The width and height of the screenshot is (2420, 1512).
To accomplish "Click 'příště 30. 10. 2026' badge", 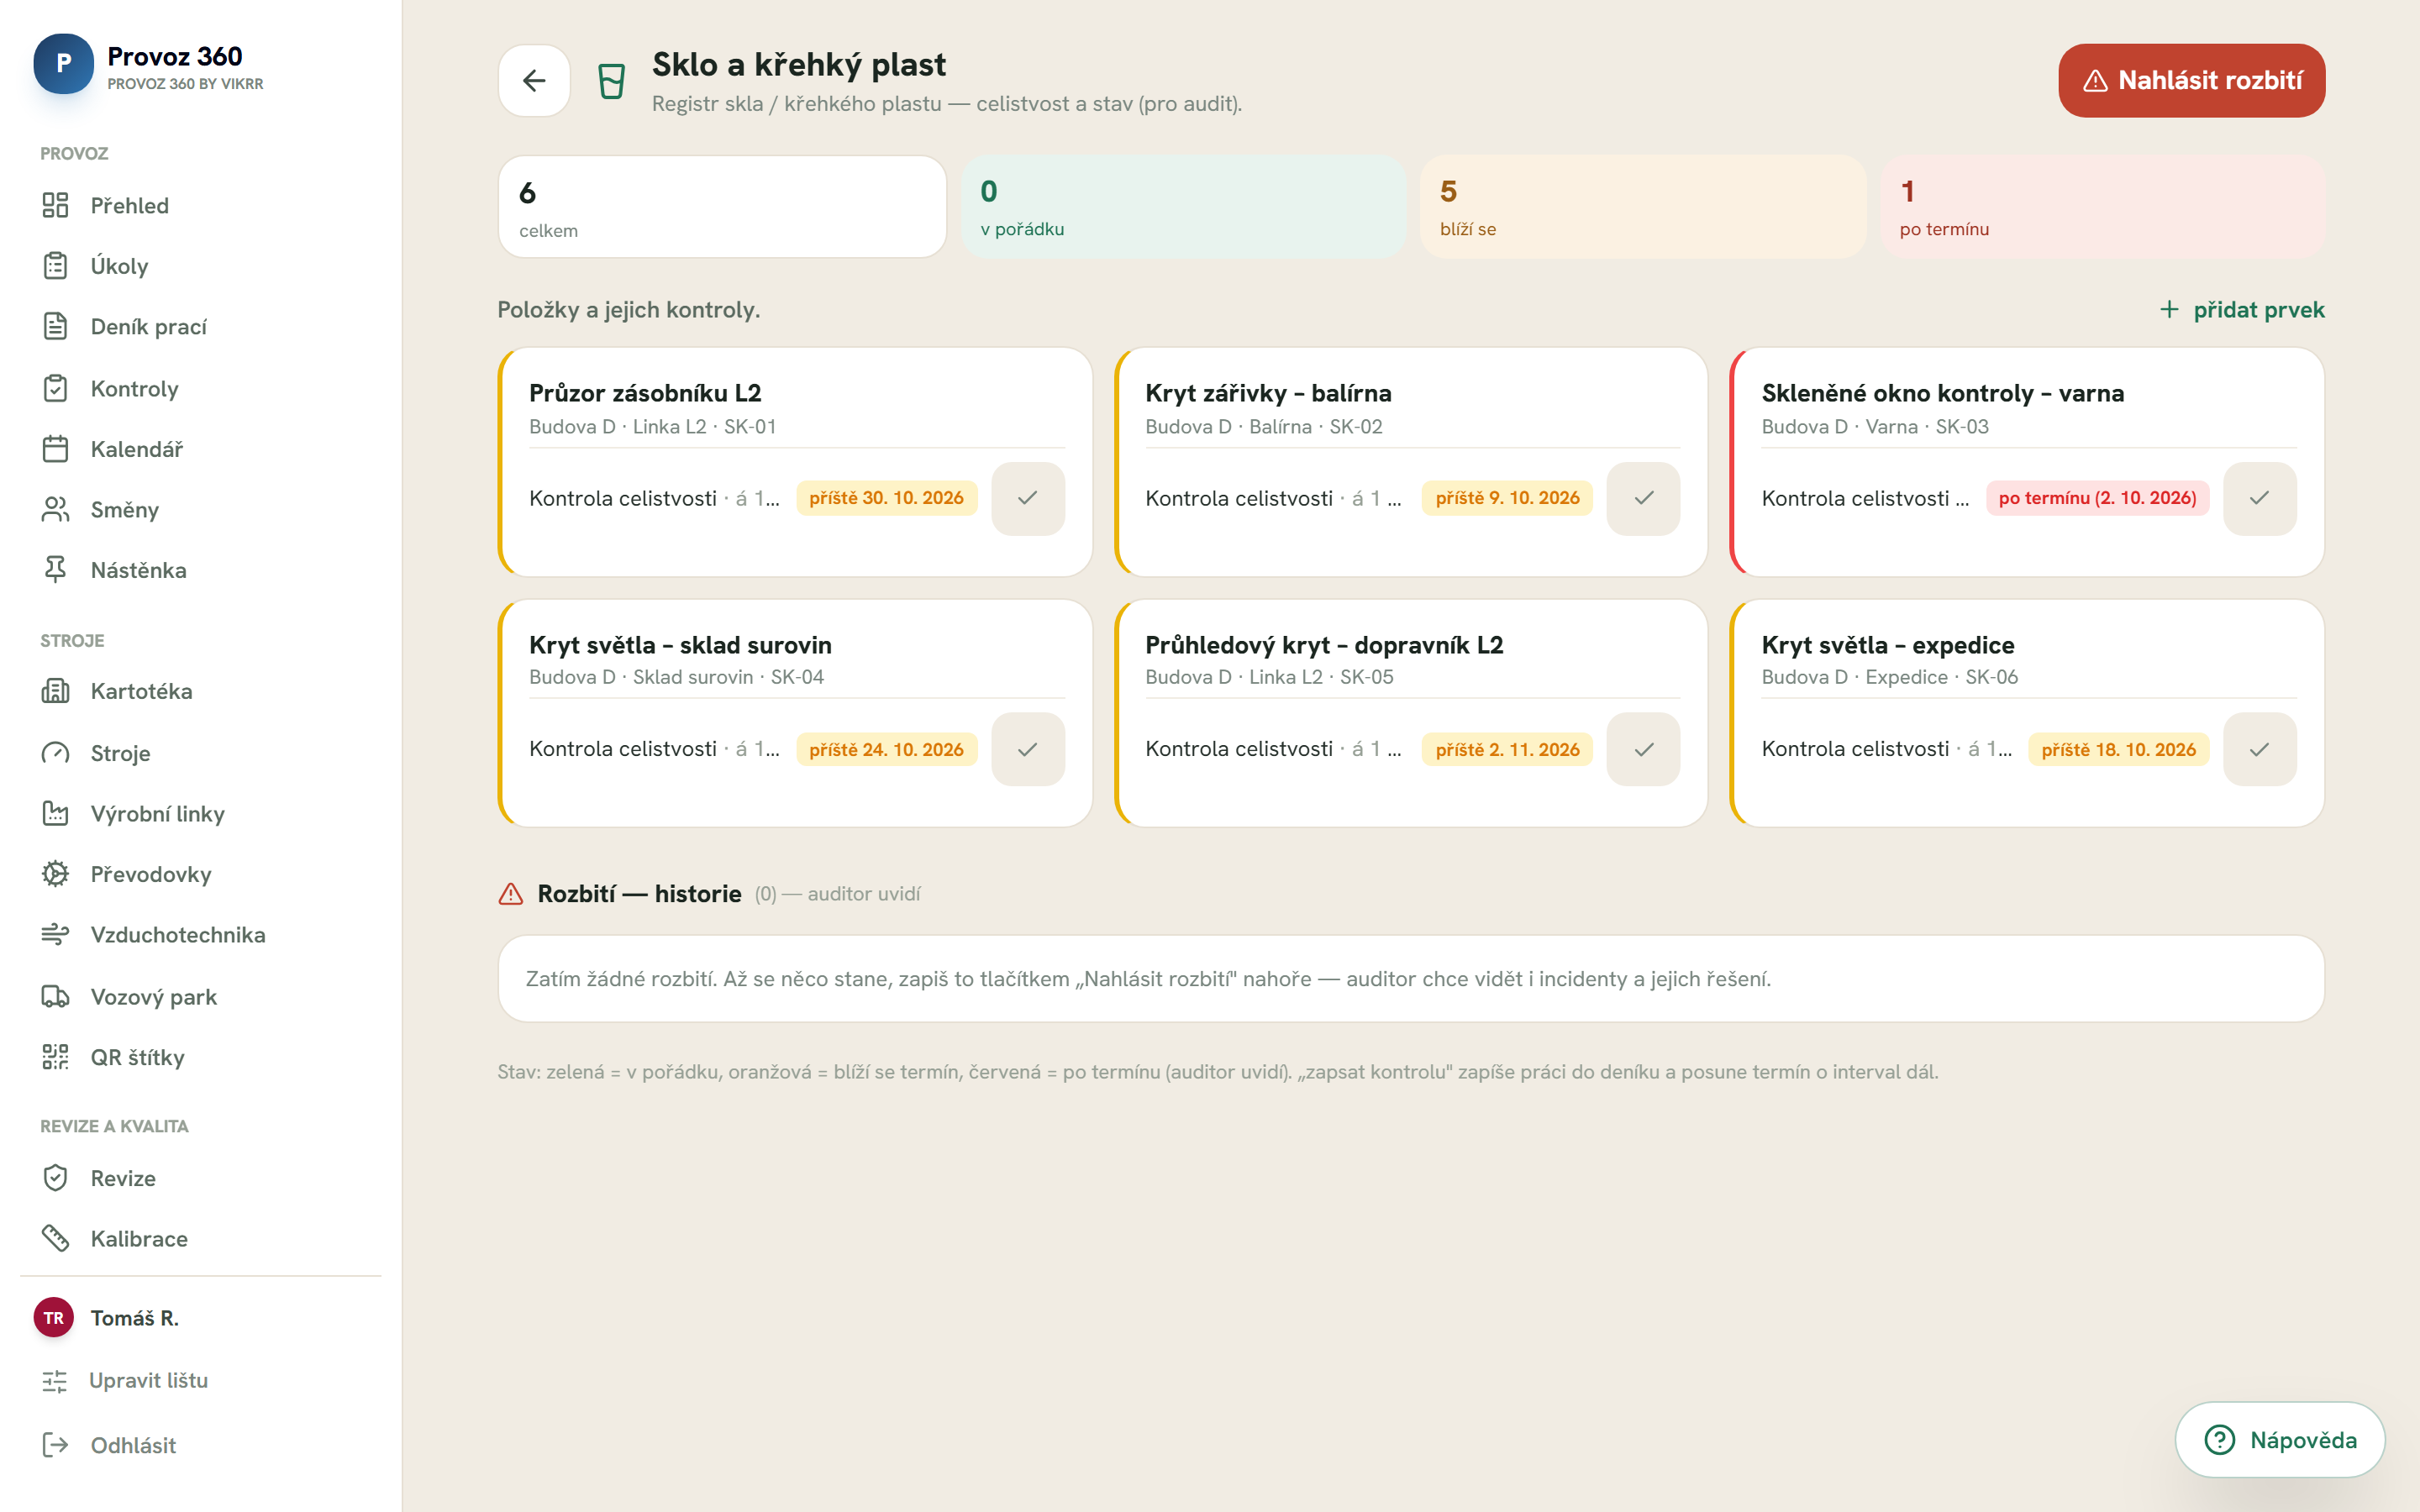I will tap(886, 498).
